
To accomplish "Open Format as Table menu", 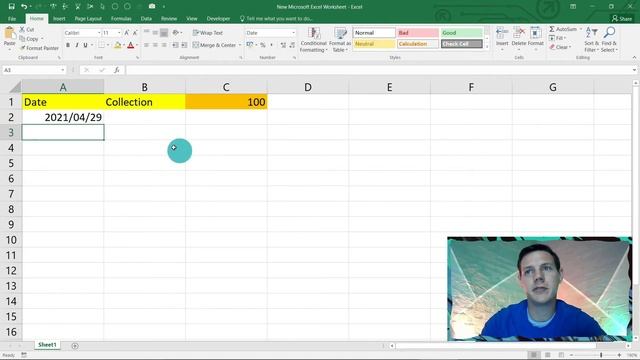I will tap(340, 40).
